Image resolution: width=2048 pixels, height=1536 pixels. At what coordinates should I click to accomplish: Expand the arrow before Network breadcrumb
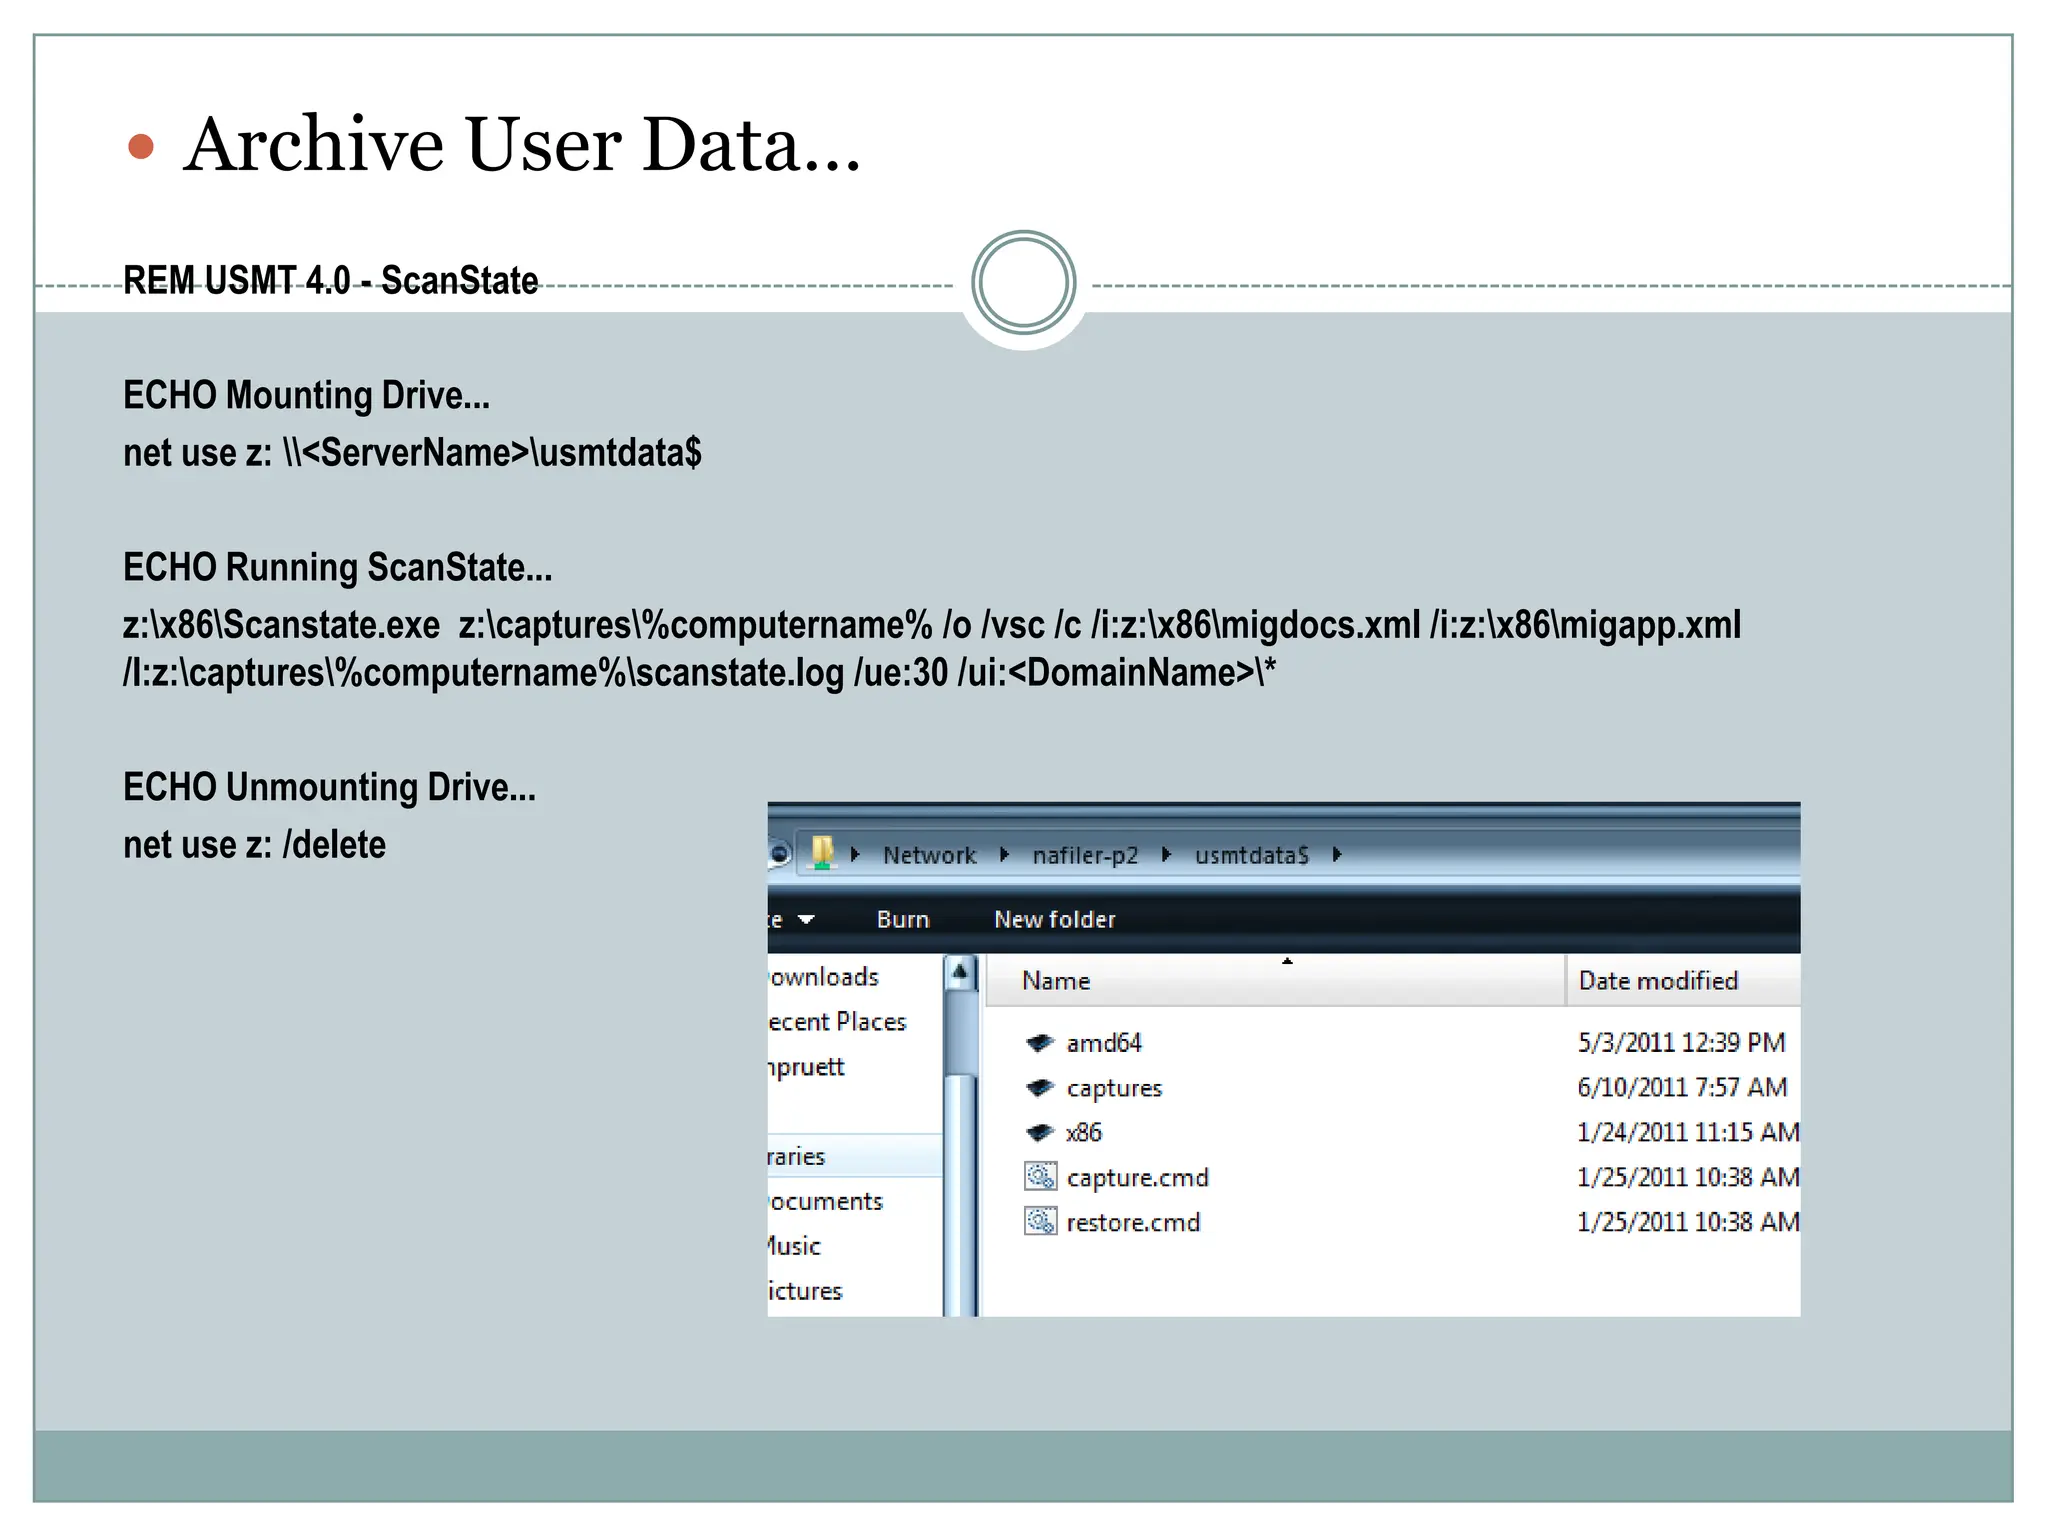click(x=855, y=854)
